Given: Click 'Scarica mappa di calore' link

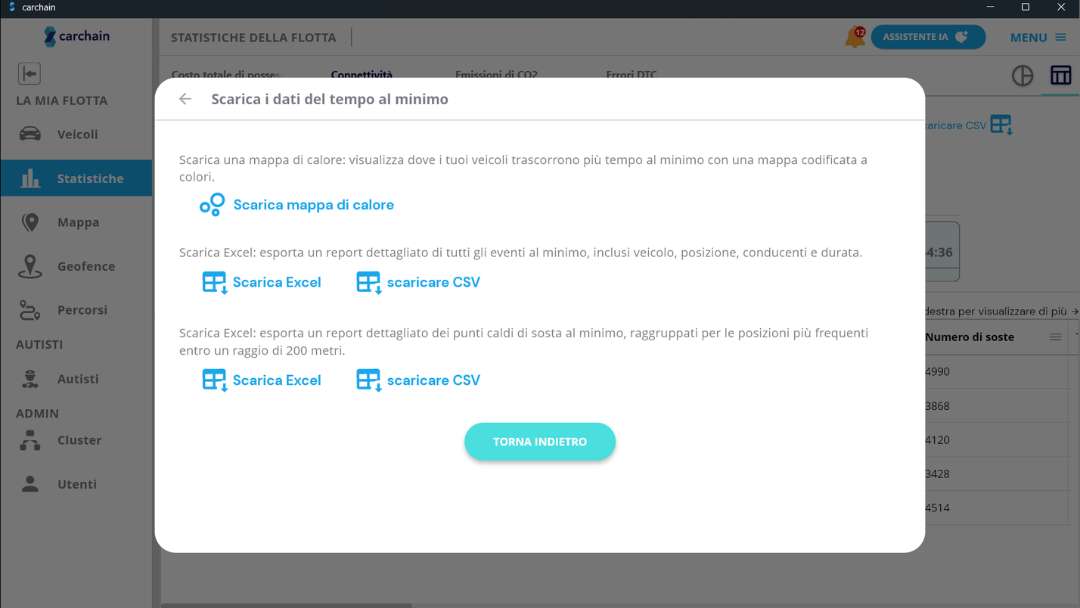Looking at the screenshot, I should 313,205.
